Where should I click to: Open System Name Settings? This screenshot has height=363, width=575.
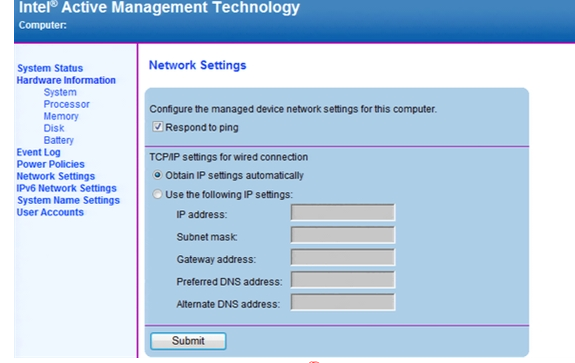[x=68, y=201]
